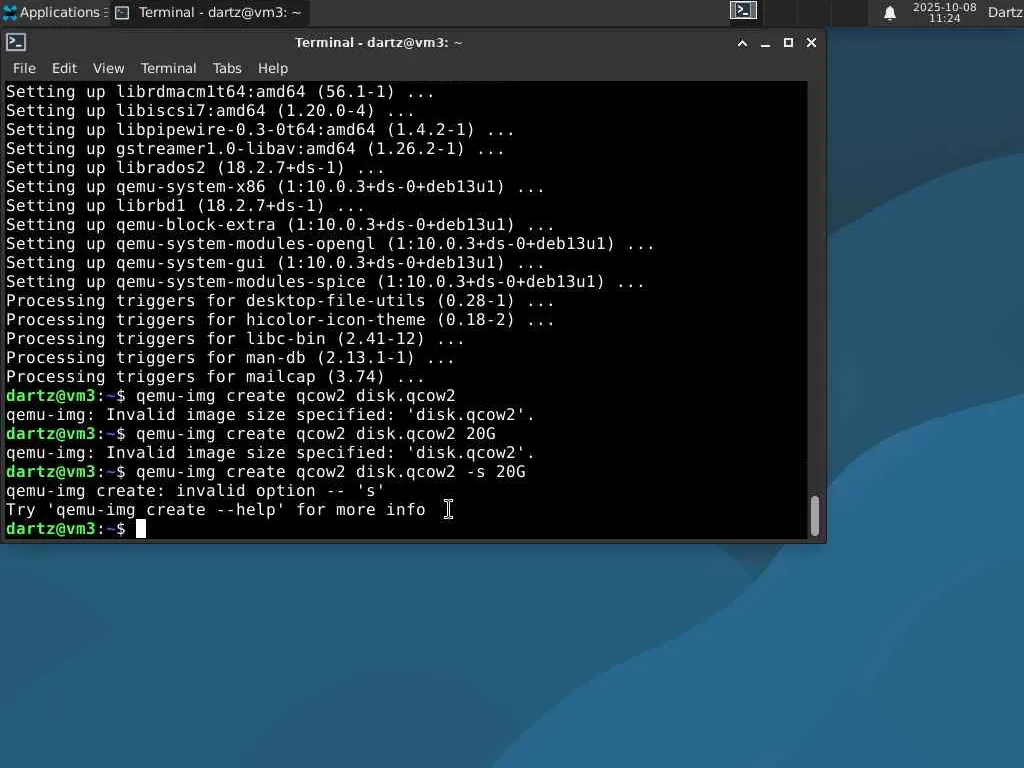Click 'Setting up qemu-block-extra' line
The height and width of the screenshot is (768, 1024).
280,225
